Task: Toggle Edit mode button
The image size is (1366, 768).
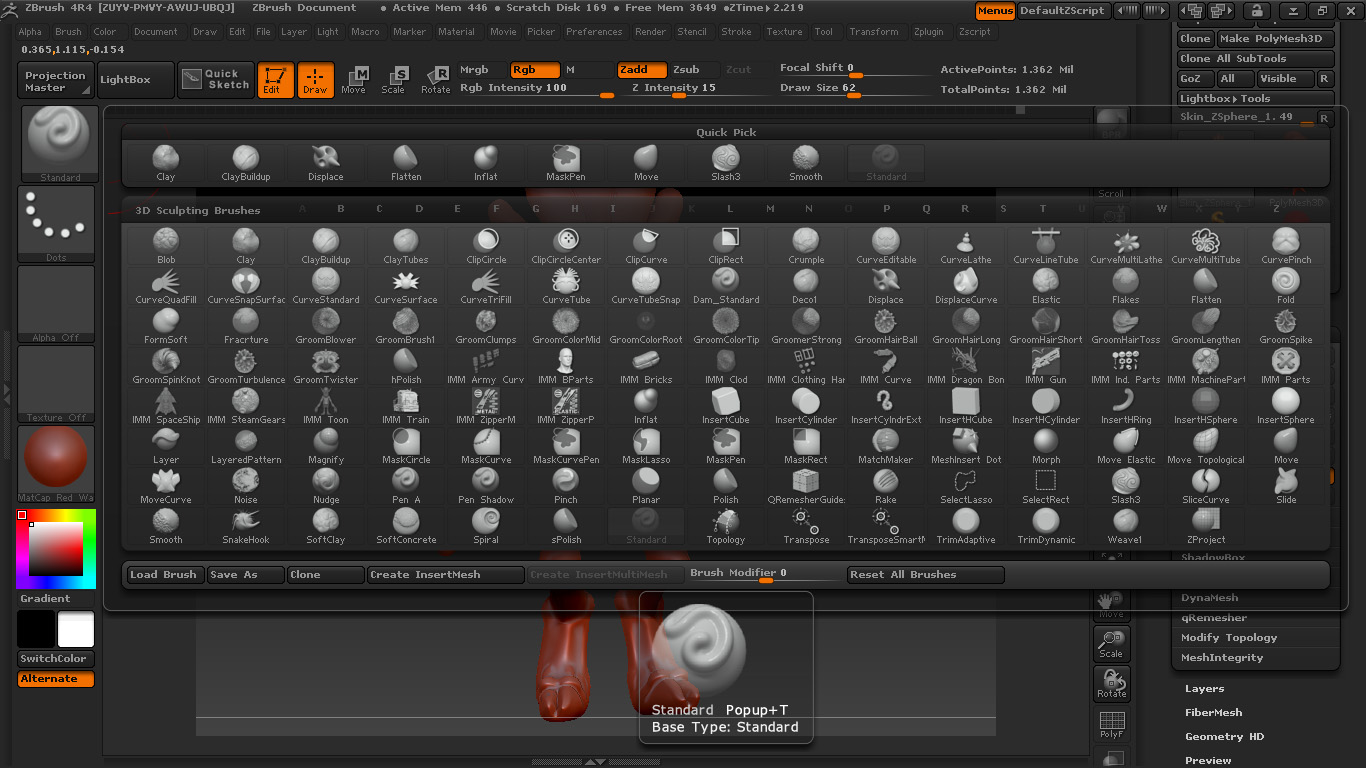Action: point(275,80)
